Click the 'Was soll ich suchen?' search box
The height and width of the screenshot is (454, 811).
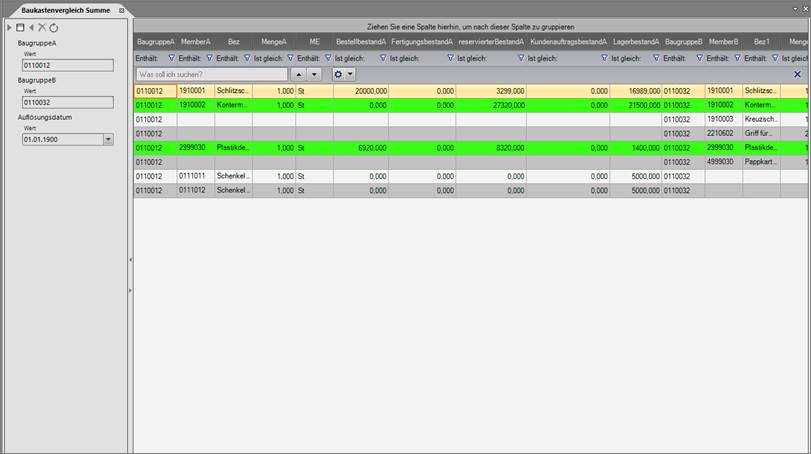[x=211, y=74]
